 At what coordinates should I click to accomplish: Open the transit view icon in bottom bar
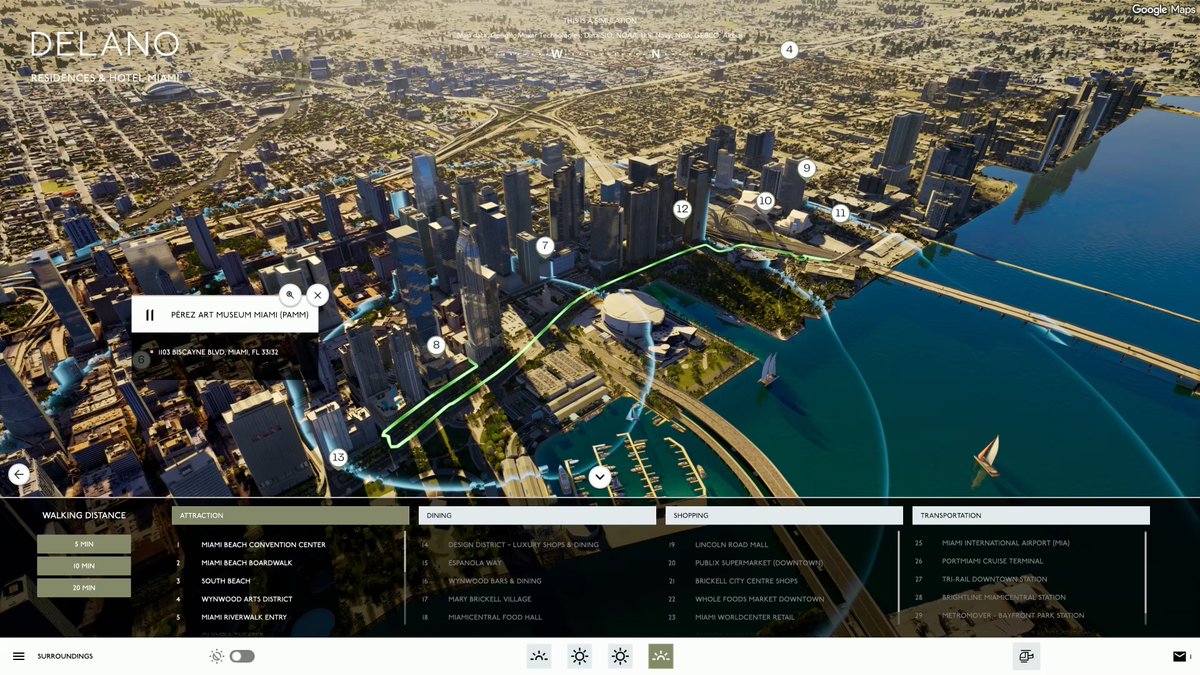(x=1027, y=656)
